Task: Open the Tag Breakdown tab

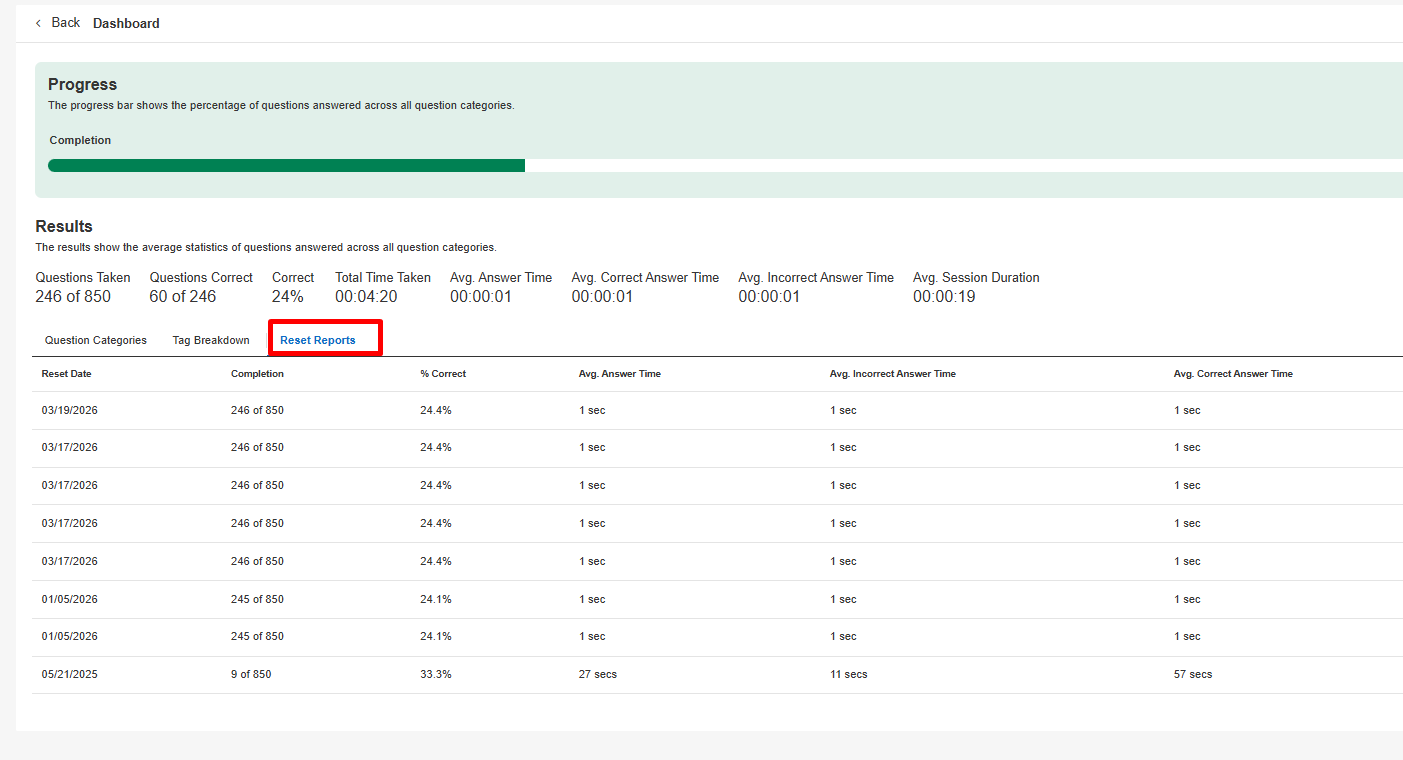Action: point(211,340)
